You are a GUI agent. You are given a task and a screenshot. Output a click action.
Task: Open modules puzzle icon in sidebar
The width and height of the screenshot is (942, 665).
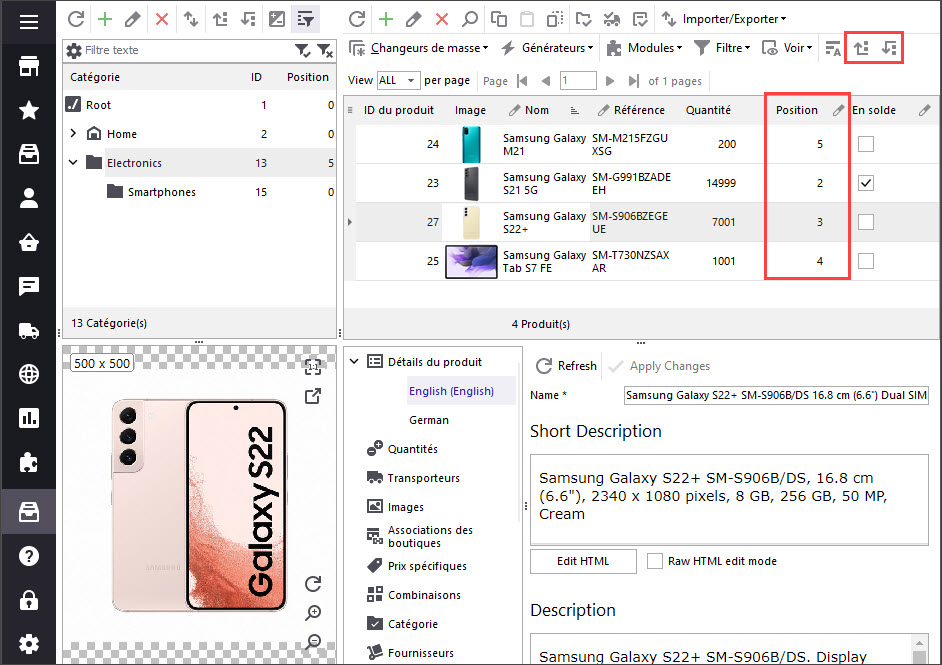pos(28,463)
